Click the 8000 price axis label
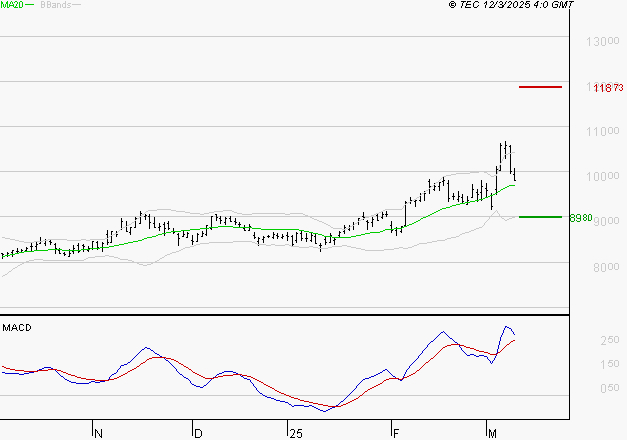The width and height of the screenshot is (627, 440). click(606, 267)
